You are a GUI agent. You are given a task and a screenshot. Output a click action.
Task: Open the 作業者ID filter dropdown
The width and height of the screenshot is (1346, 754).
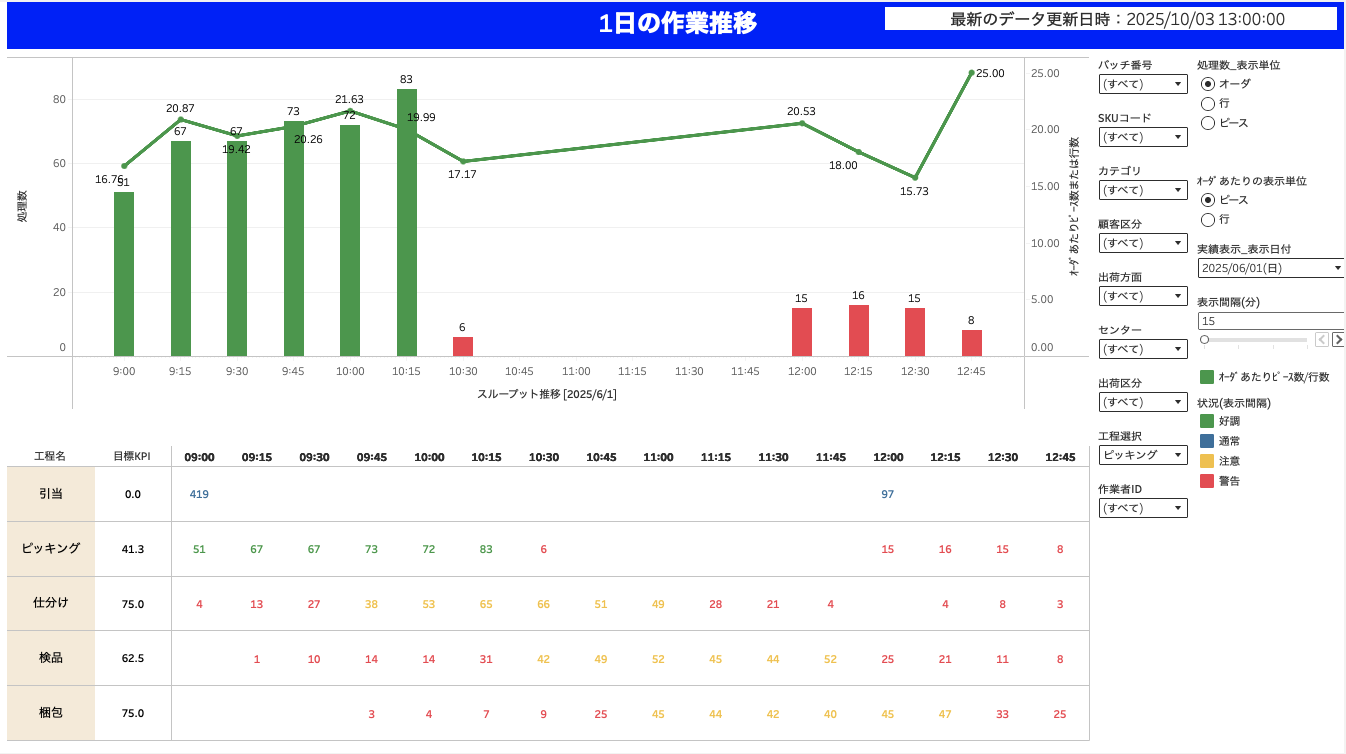coord(1143,508)
